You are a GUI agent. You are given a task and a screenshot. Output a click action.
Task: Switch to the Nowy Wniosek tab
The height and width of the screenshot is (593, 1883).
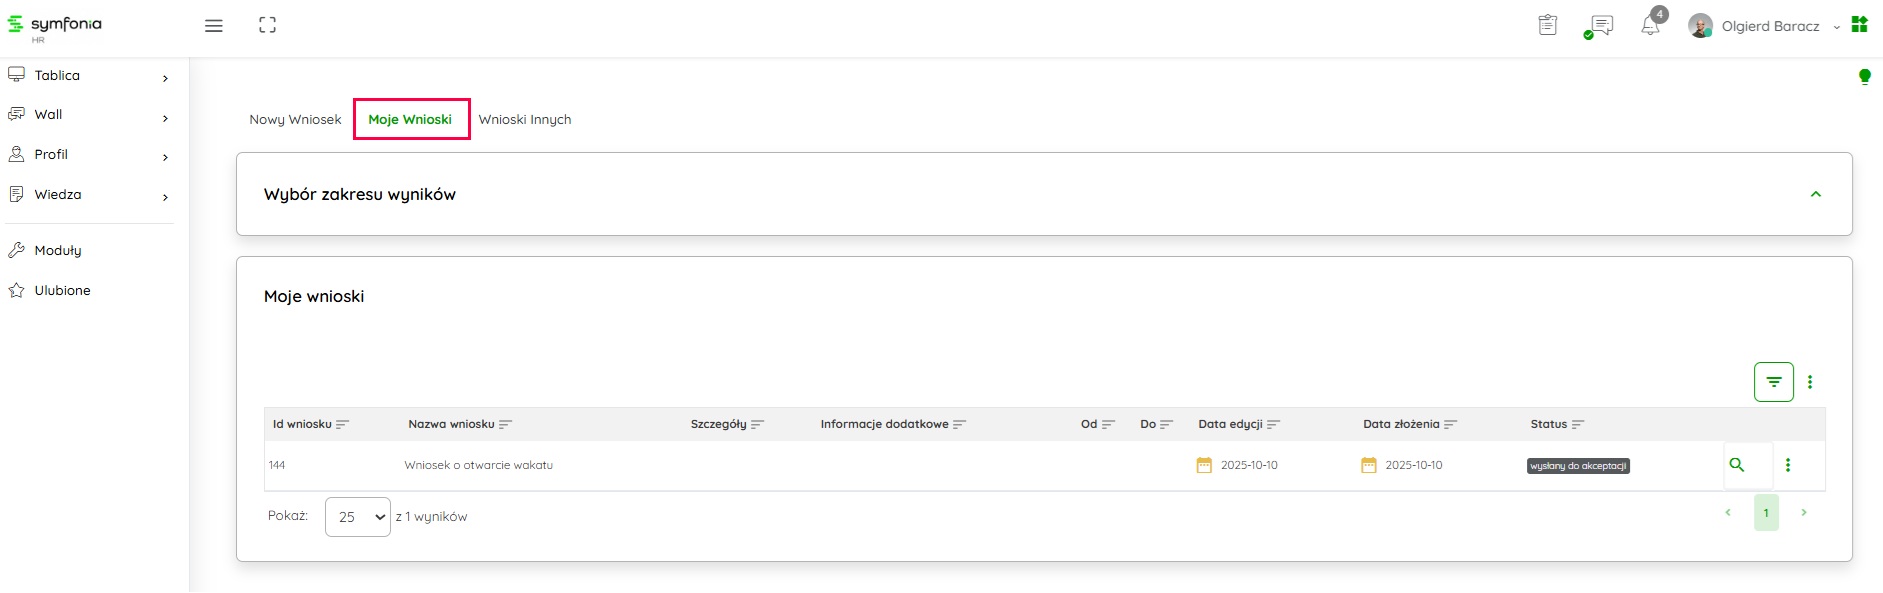point(295,120)
